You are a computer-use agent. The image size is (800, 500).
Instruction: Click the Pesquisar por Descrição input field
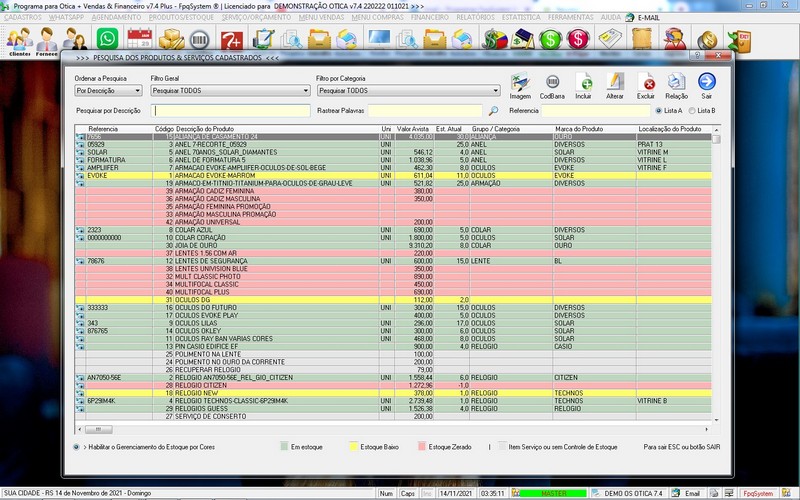[x=230, y=111]
